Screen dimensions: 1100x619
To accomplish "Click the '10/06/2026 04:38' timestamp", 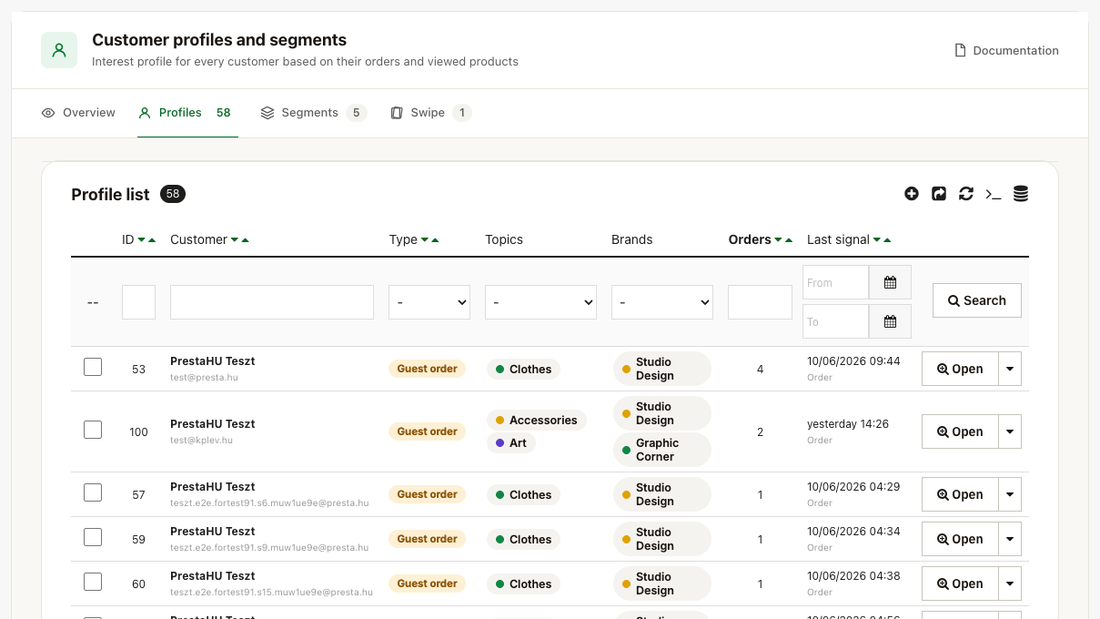I will (x=853, y=576).
